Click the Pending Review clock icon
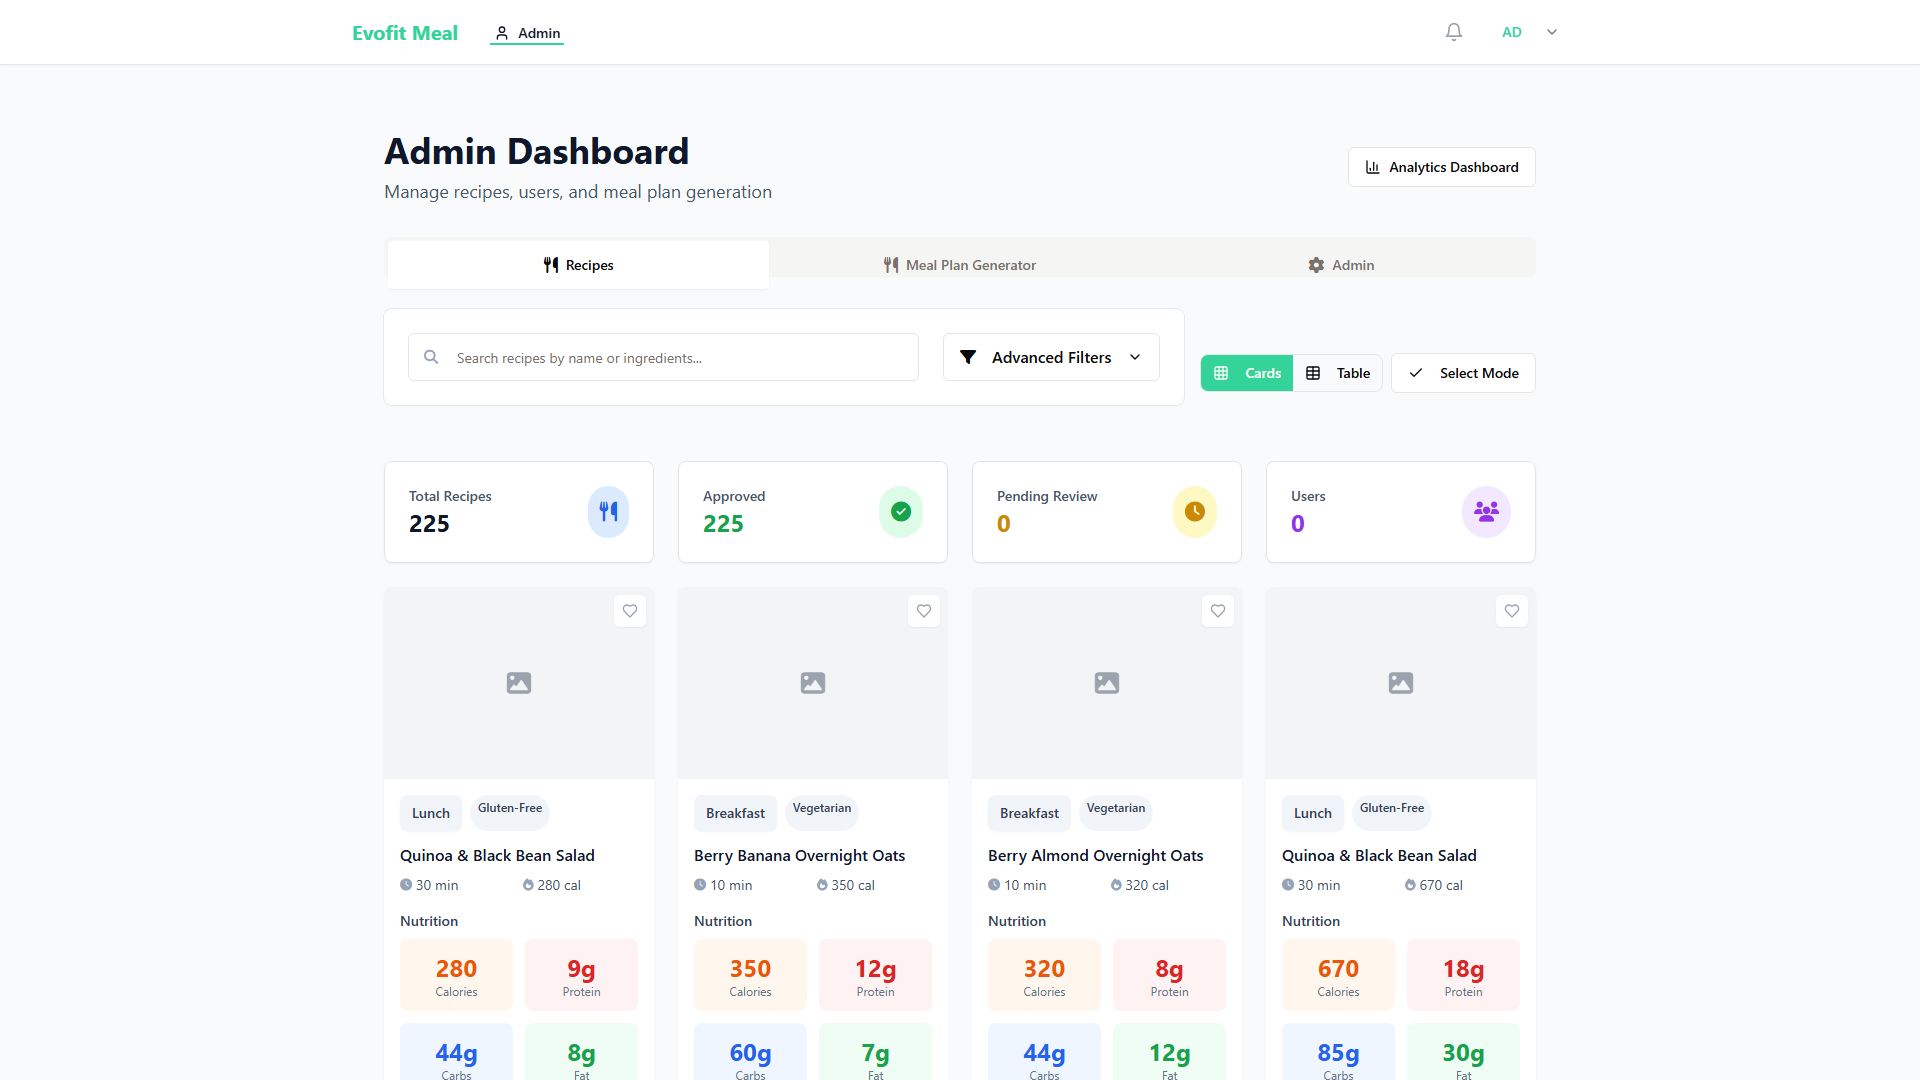The height and width of the screenshot is (1080, 1920). (x=1195, y=512)
